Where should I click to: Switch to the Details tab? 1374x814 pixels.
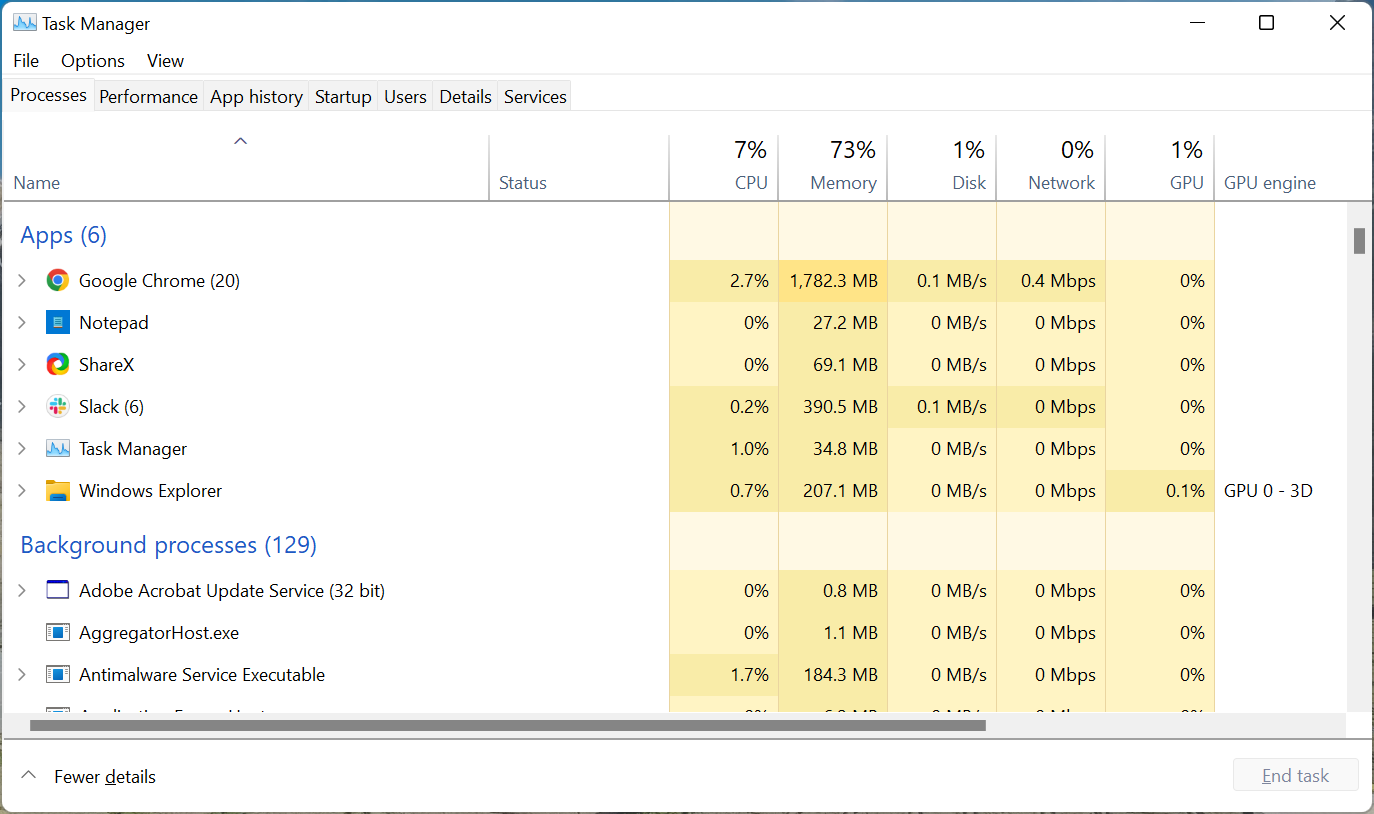[465, 97]
